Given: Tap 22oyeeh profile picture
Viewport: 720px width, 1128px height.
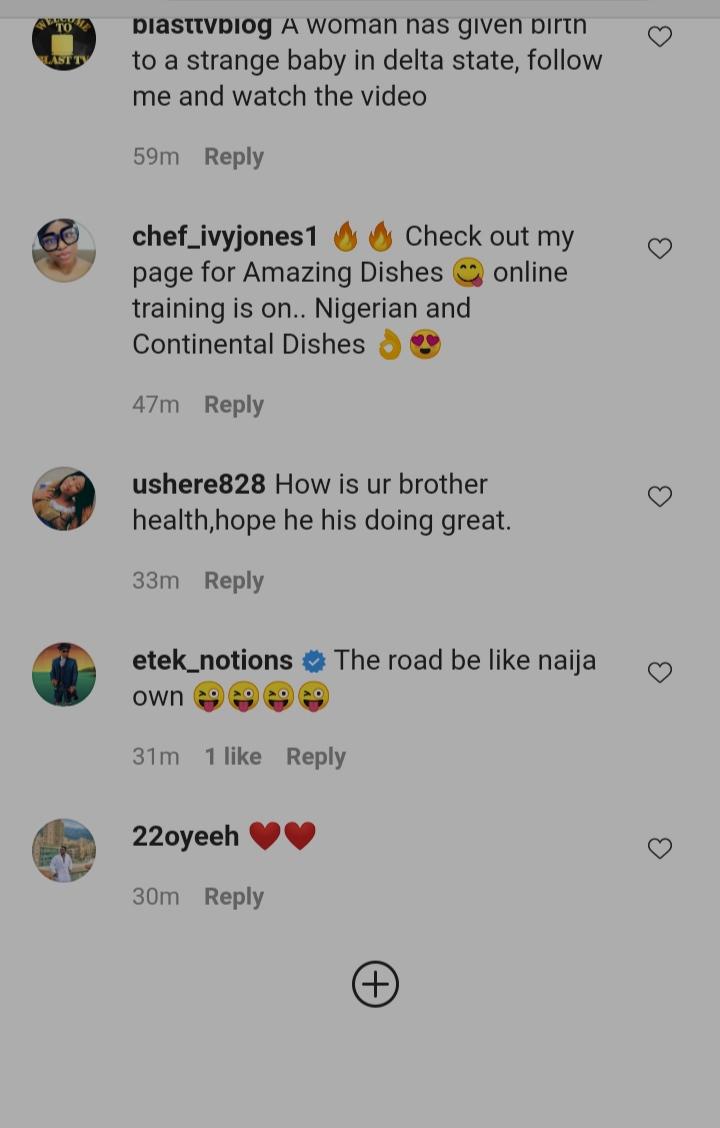Looking at the screenshot, I should 64,851.
